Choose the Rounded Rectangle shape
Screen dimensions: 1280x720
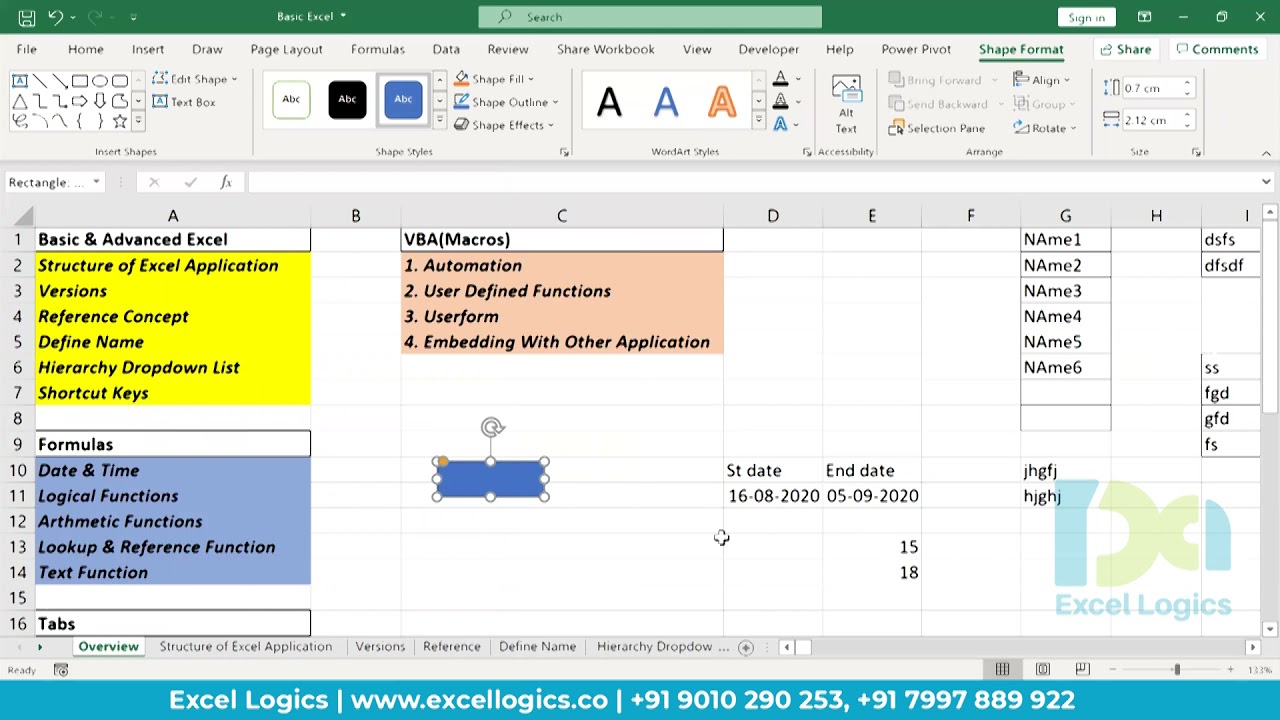(x=120, y=81)
